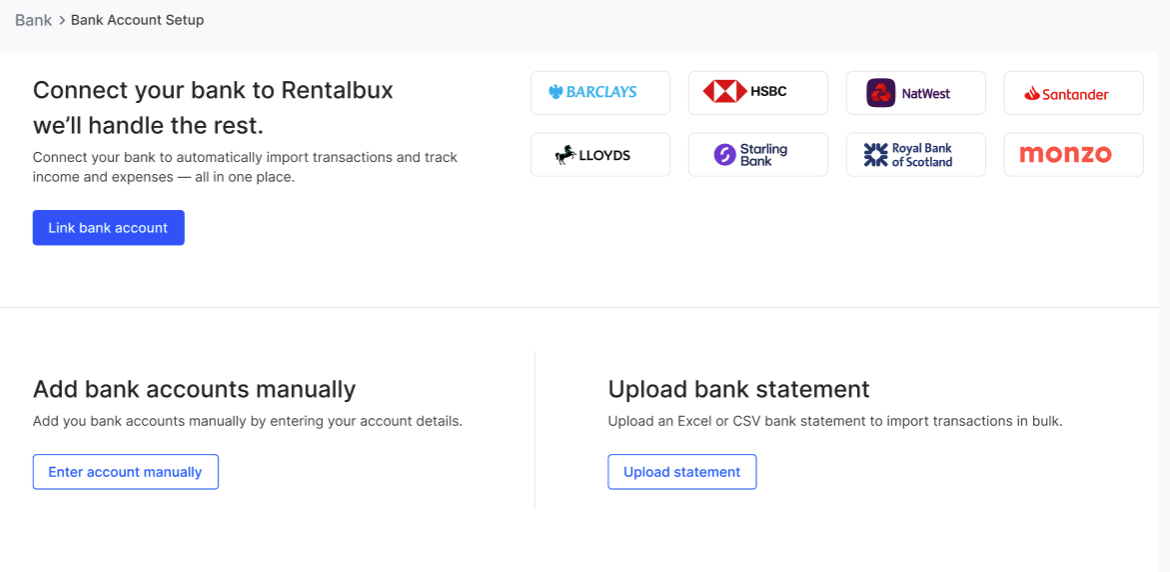Screen dimensions: 1170x572
Task: Select the Starling Bank logo card
Action: [x=758, y=155]
